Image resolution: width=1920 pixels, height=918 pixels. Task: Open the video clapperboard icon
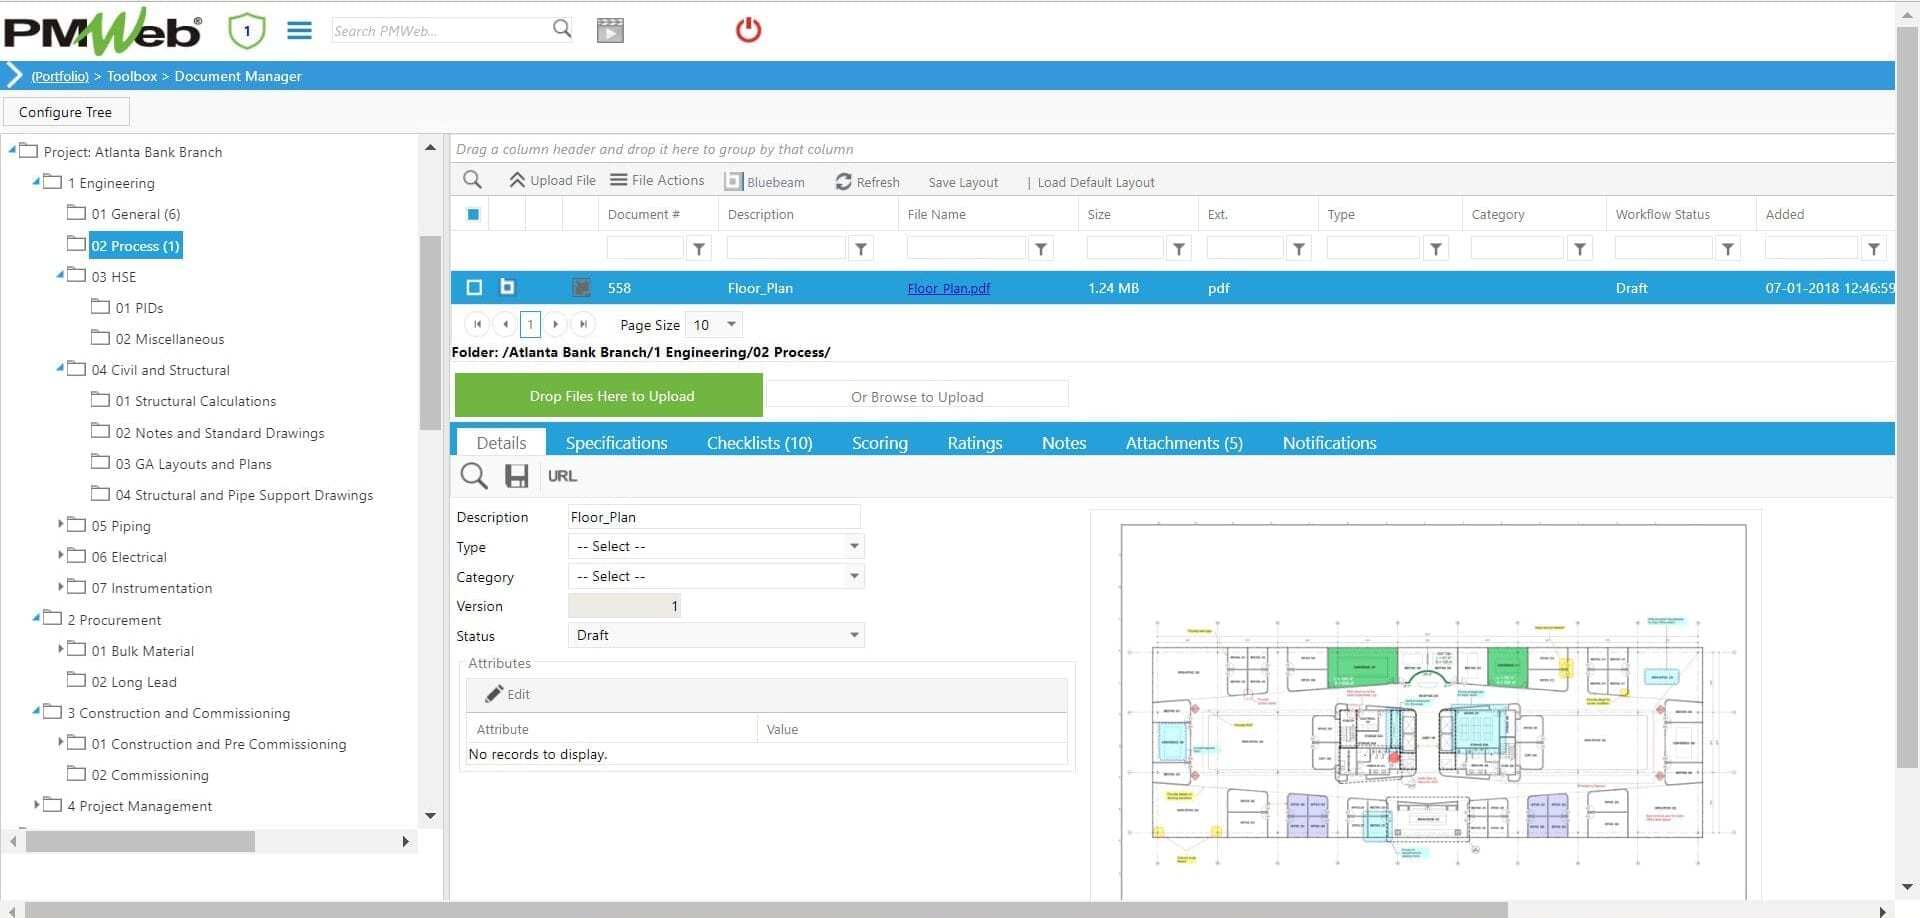click(610, 30)
